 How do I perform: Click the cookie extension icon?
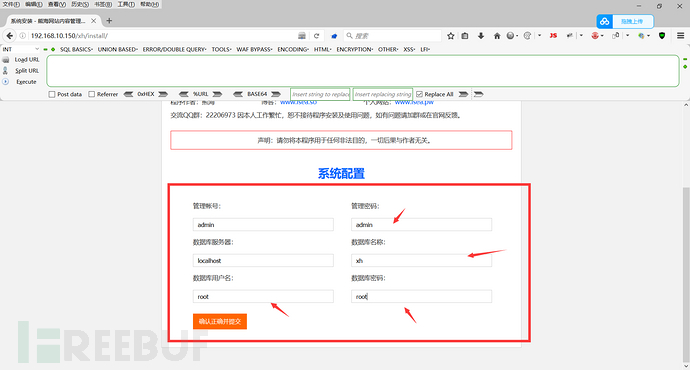click(x=527, y=36)
